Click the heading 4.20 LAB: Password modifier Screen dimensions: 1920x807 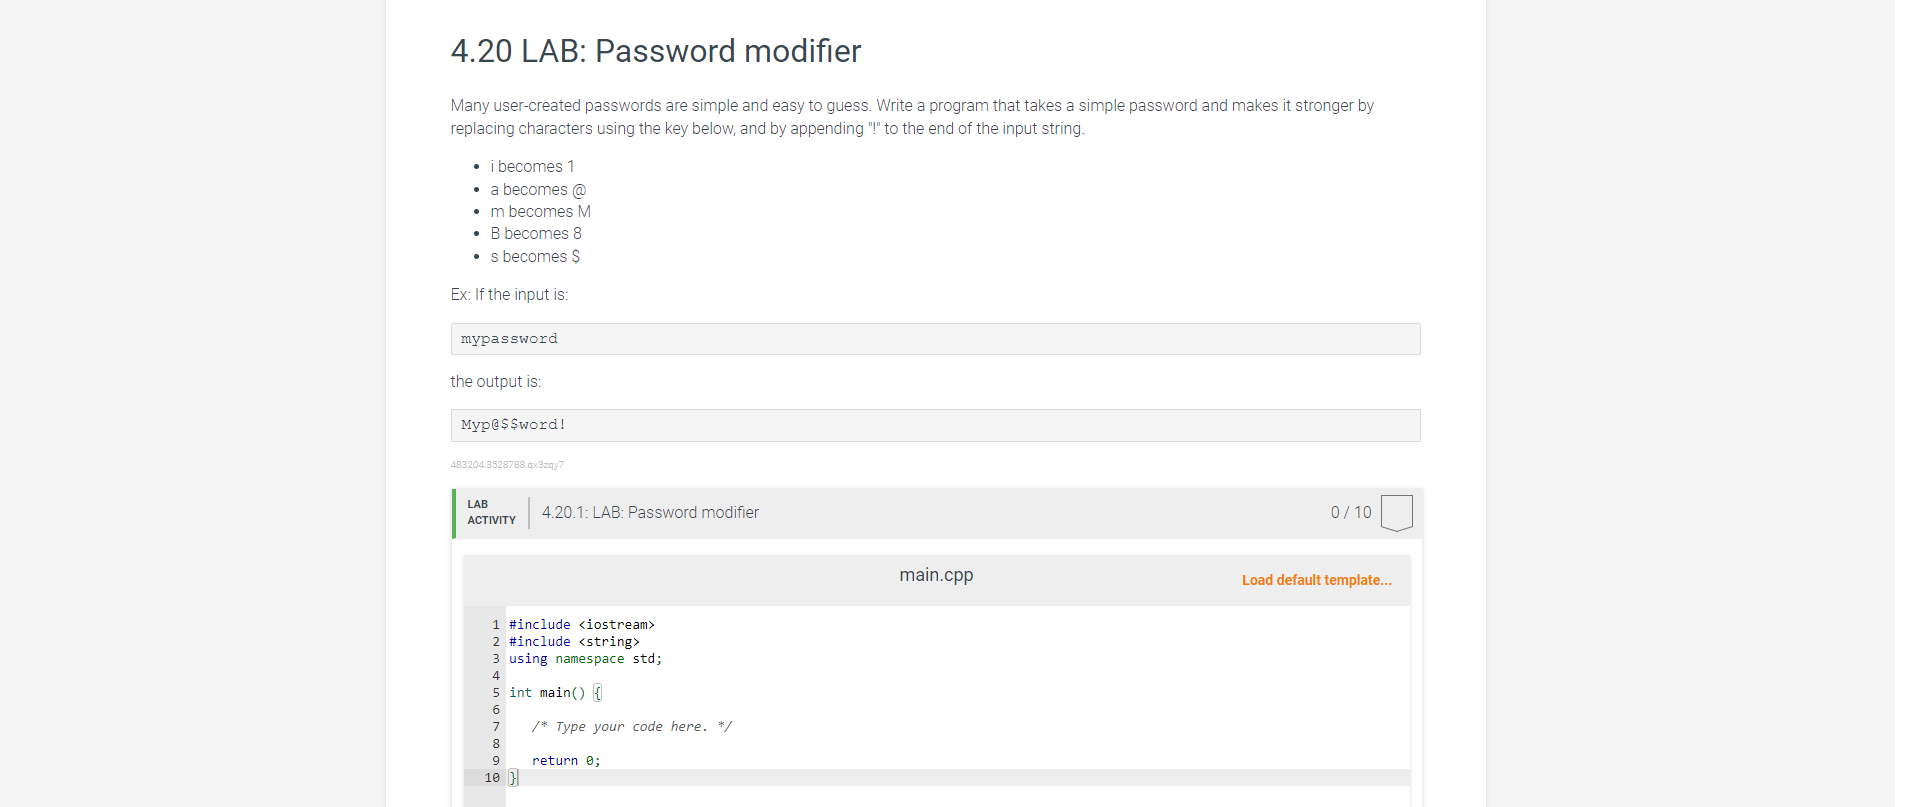(x=656, y=51)
